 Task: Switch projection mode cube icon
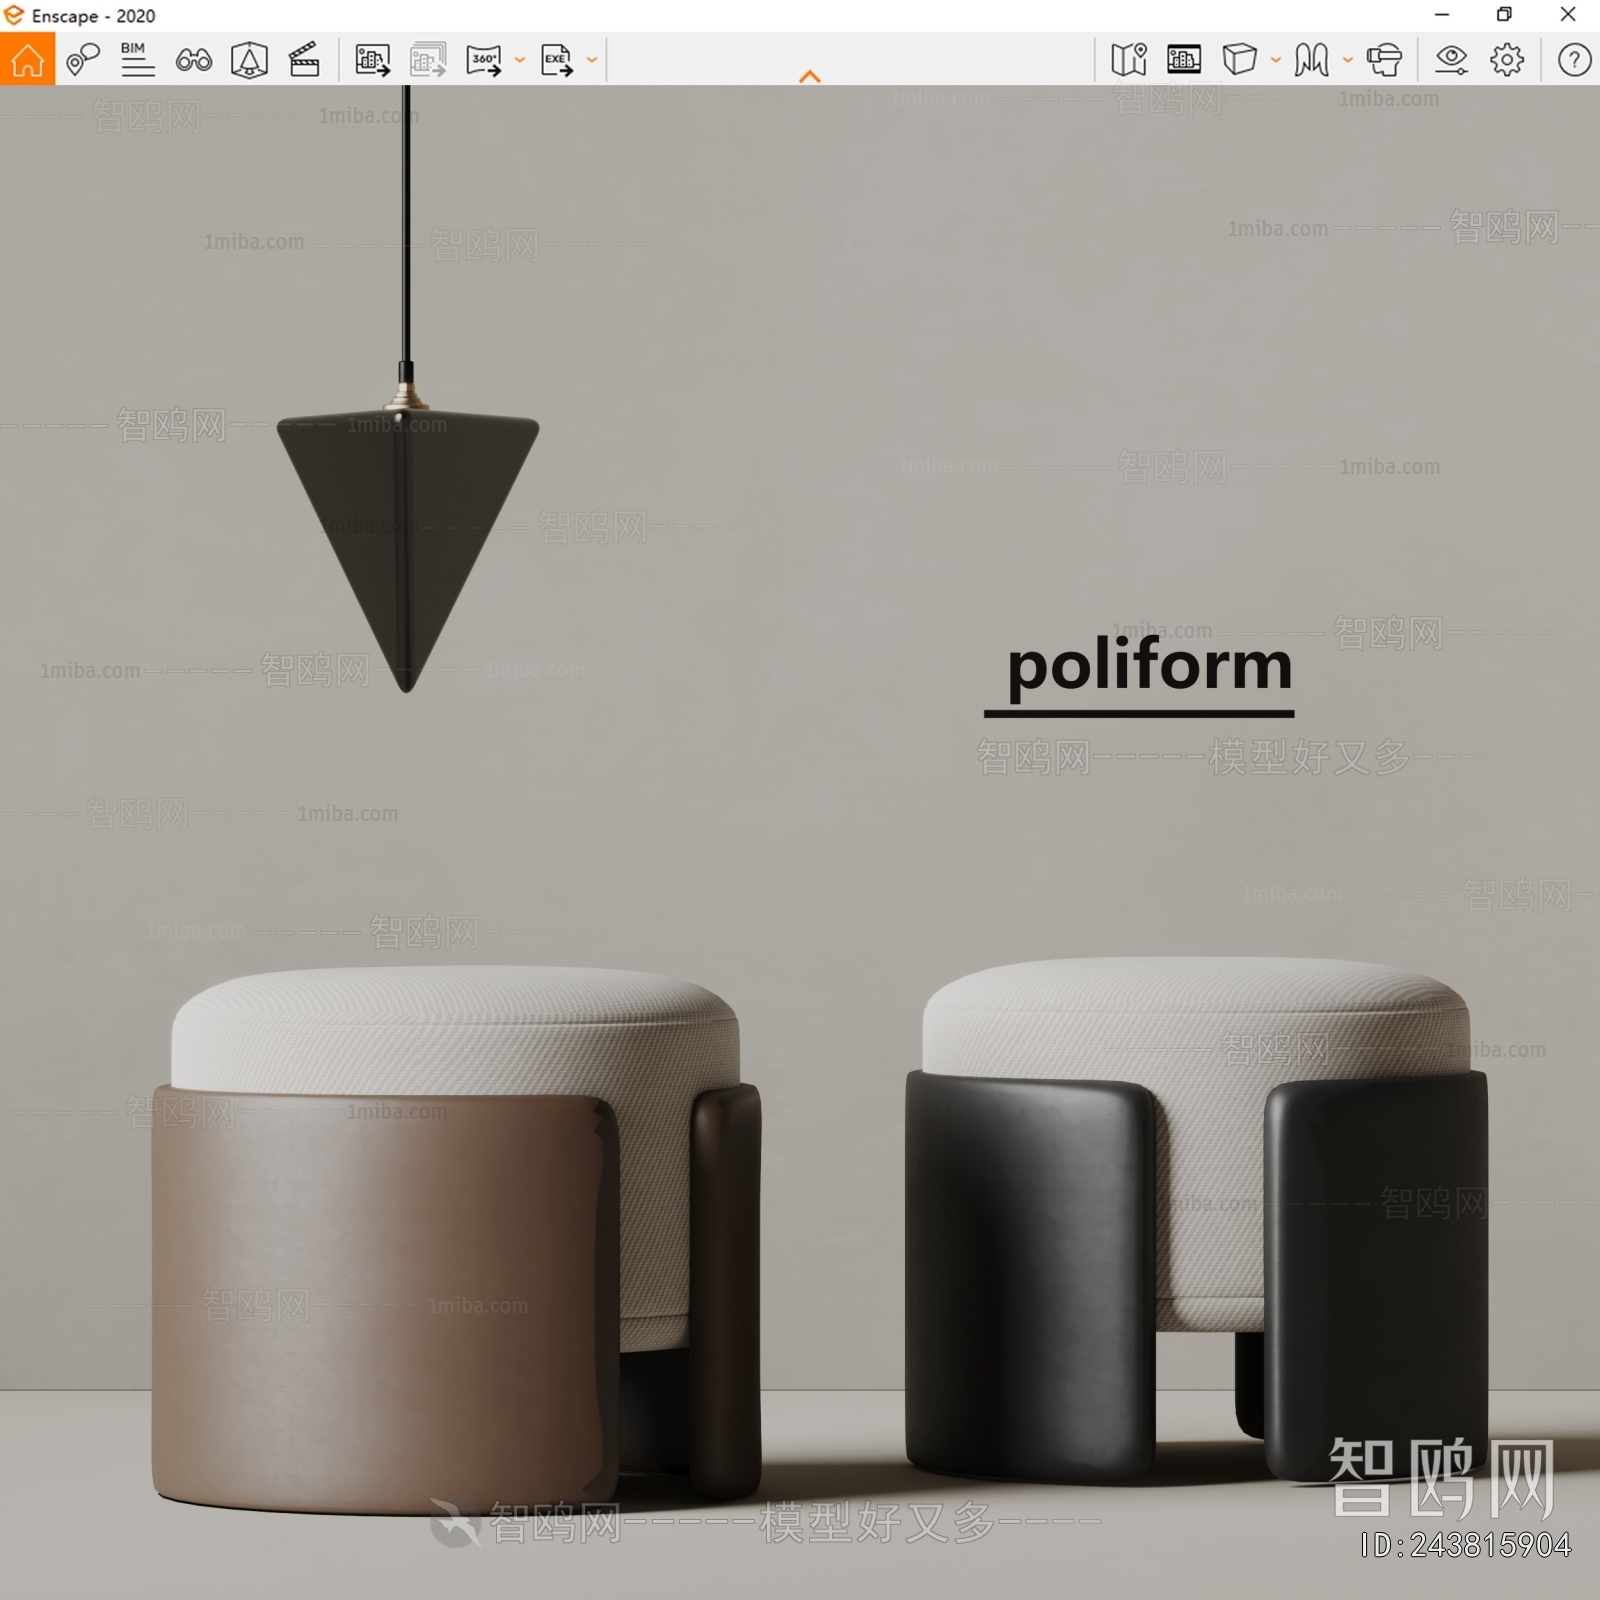pyautogui.click(x=1239, y=60)
